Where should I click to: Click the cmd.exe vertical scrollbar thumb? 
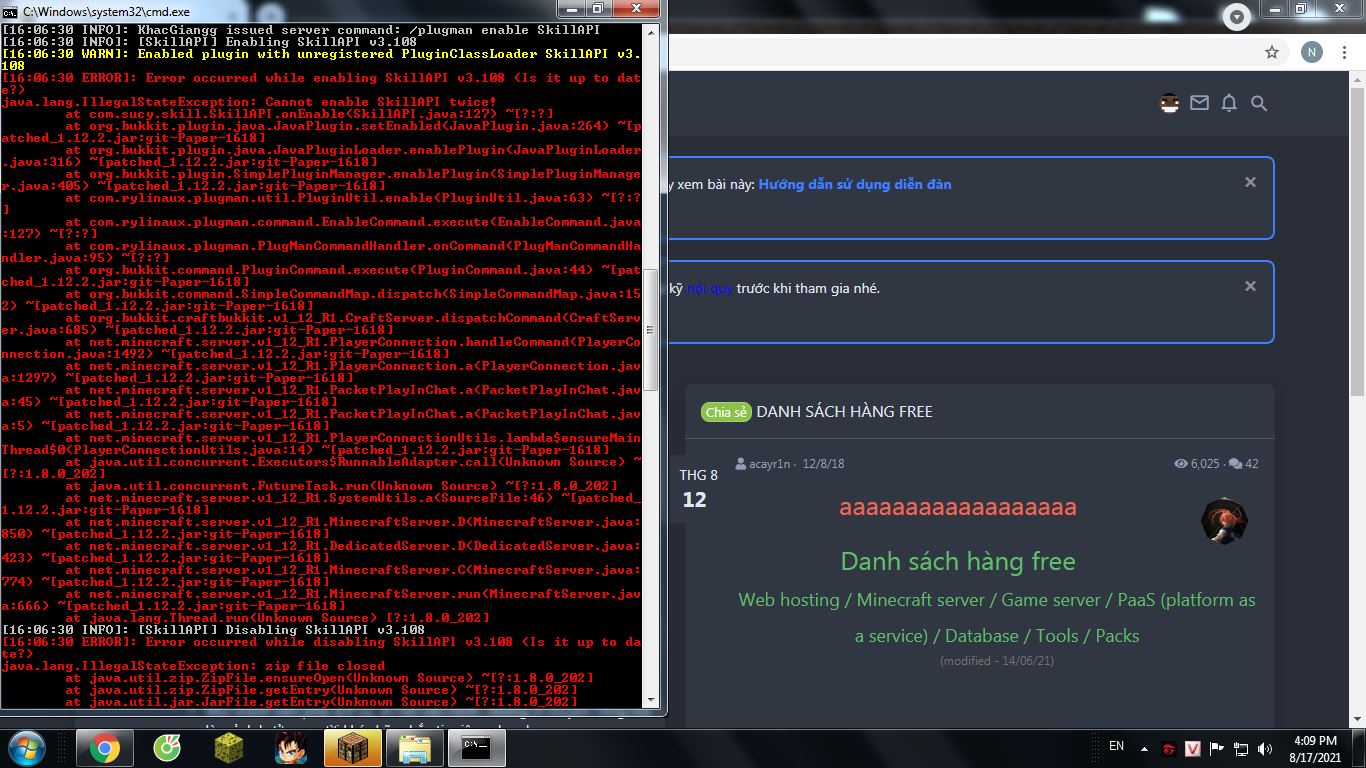[x=651, y=330]
